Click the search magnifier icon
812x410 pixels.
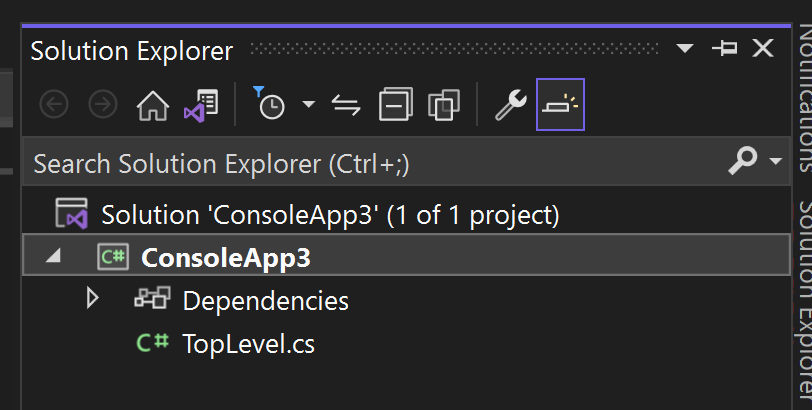tap(743, 161)
